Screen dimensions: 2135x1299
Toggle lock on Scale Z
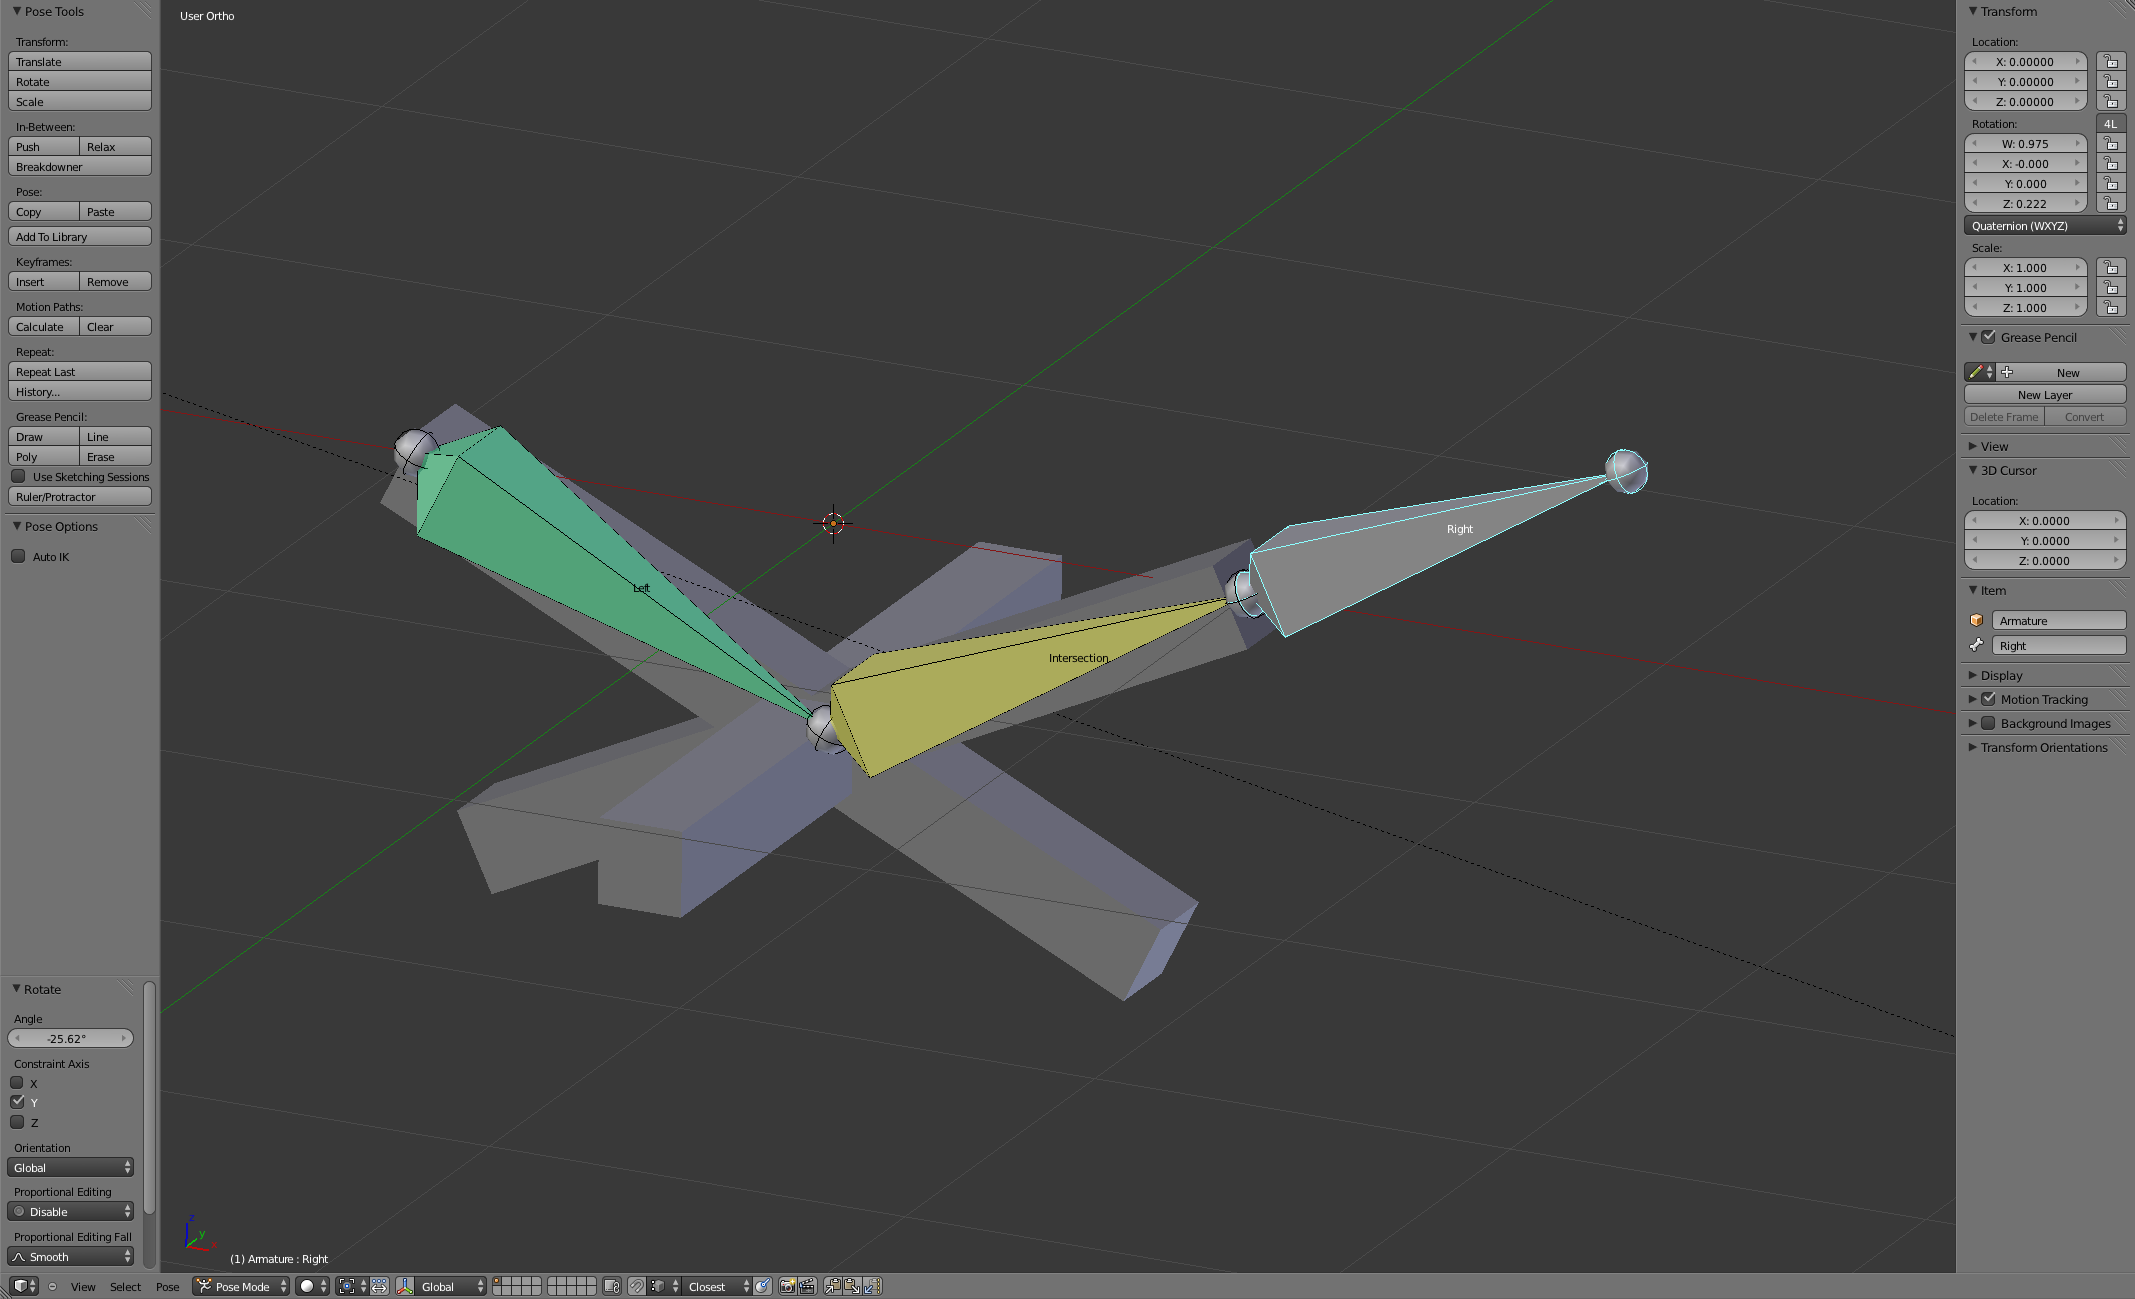[2111, 308]
